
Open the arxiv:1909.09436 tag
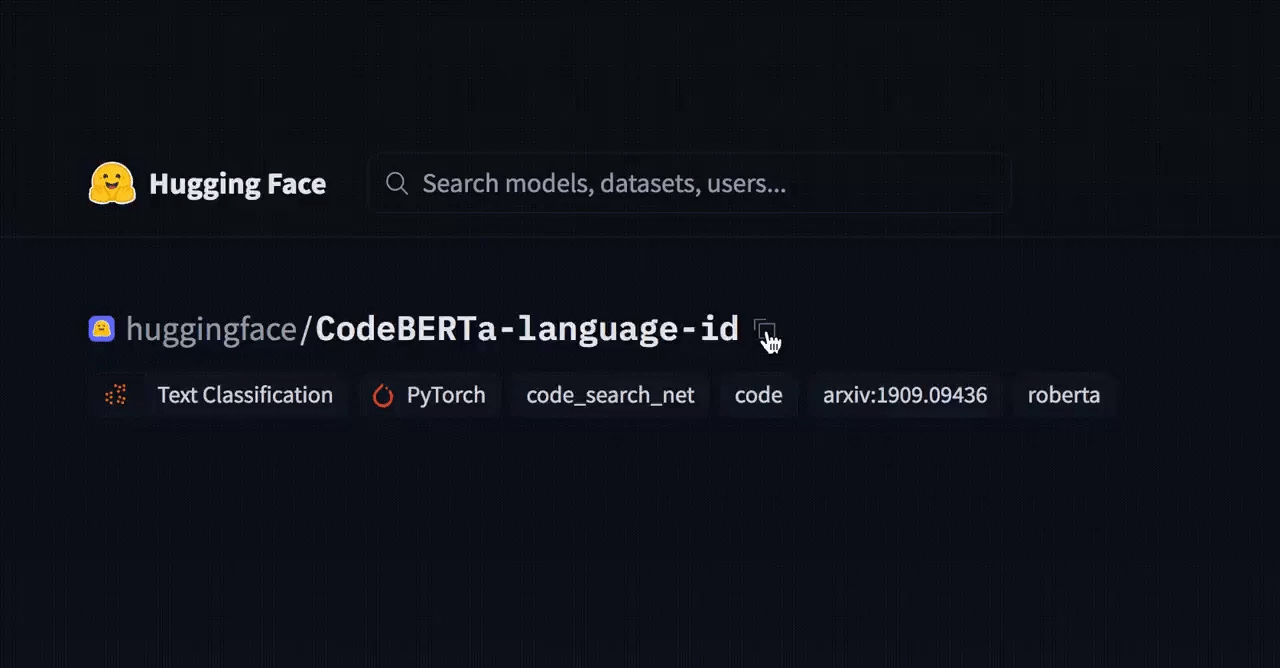point(905,395)
